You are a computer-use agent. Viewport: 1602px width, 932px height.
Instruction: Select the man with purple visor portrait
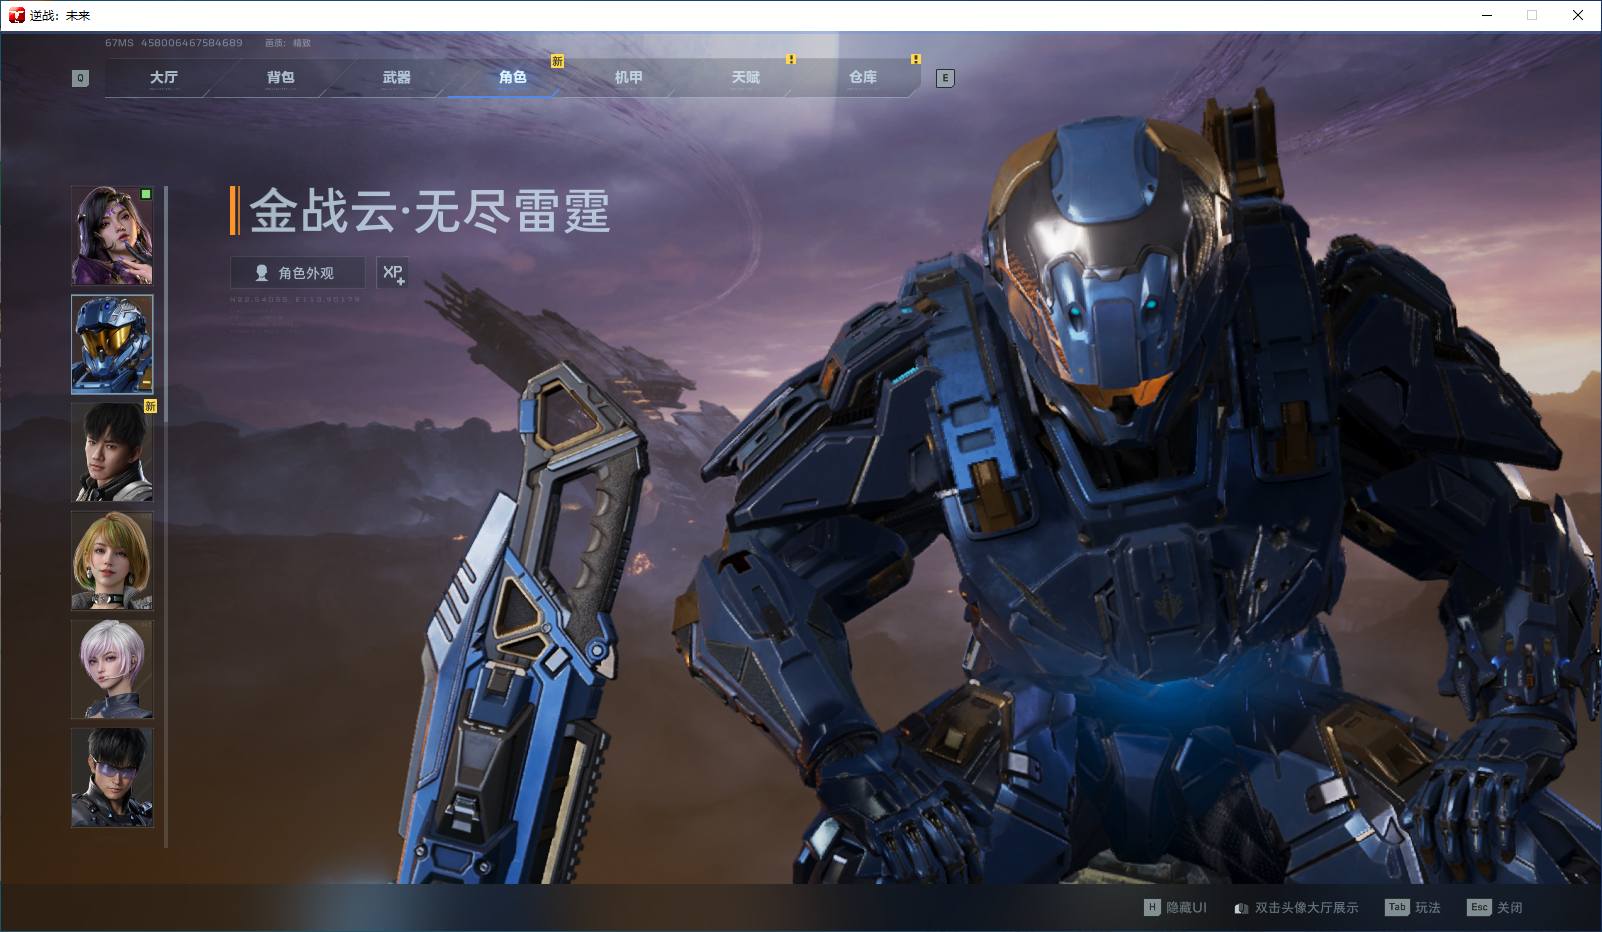[112, 777]
